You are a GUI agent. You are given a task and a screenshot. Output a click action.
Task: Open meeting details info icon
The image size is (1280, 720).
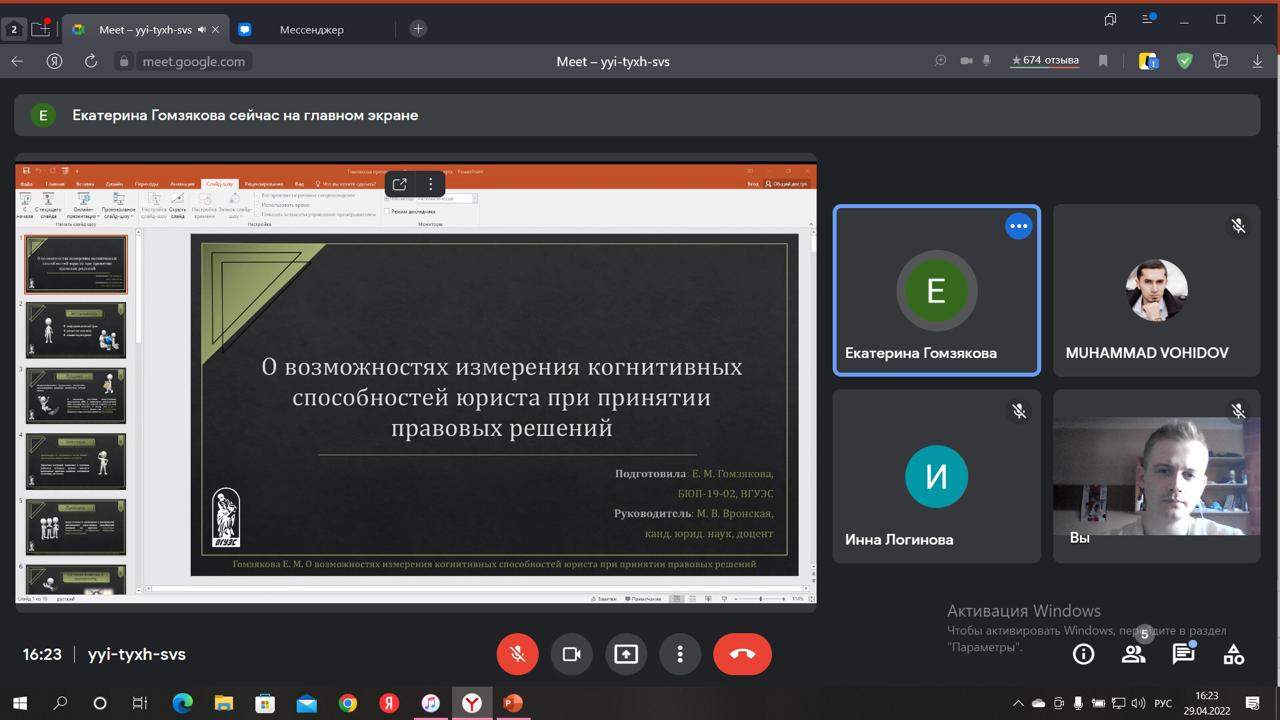tap(1083, 654)
